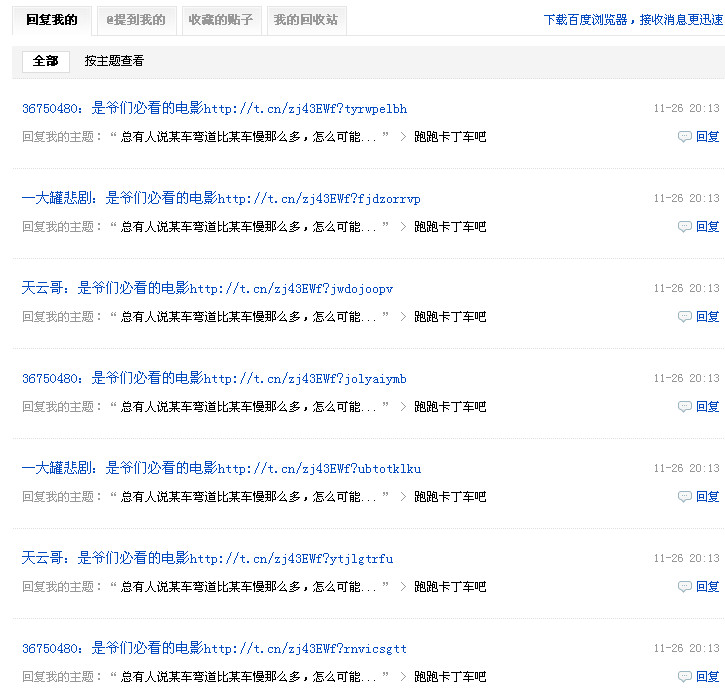Open the 收藏的贴子 tab
The image size is (725, 689).
tap(221, 20)
